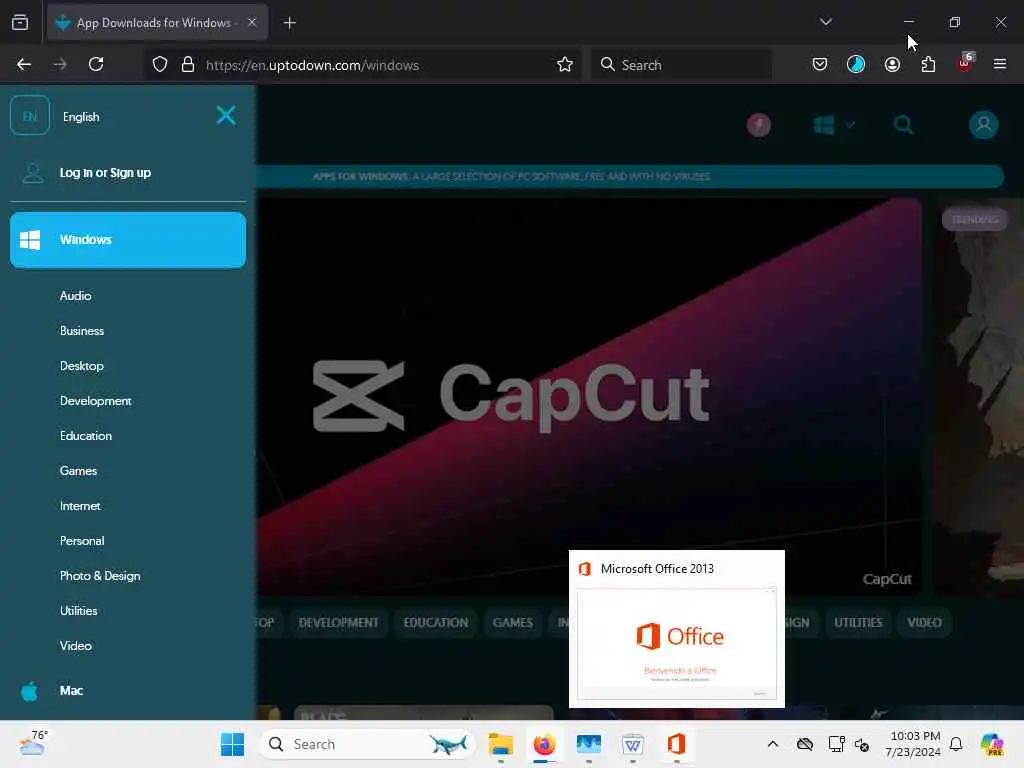Image resolution: width=1024 pixels, height=768 pixels.
Task: Open the Desktop category
Action: coord(82,366)
